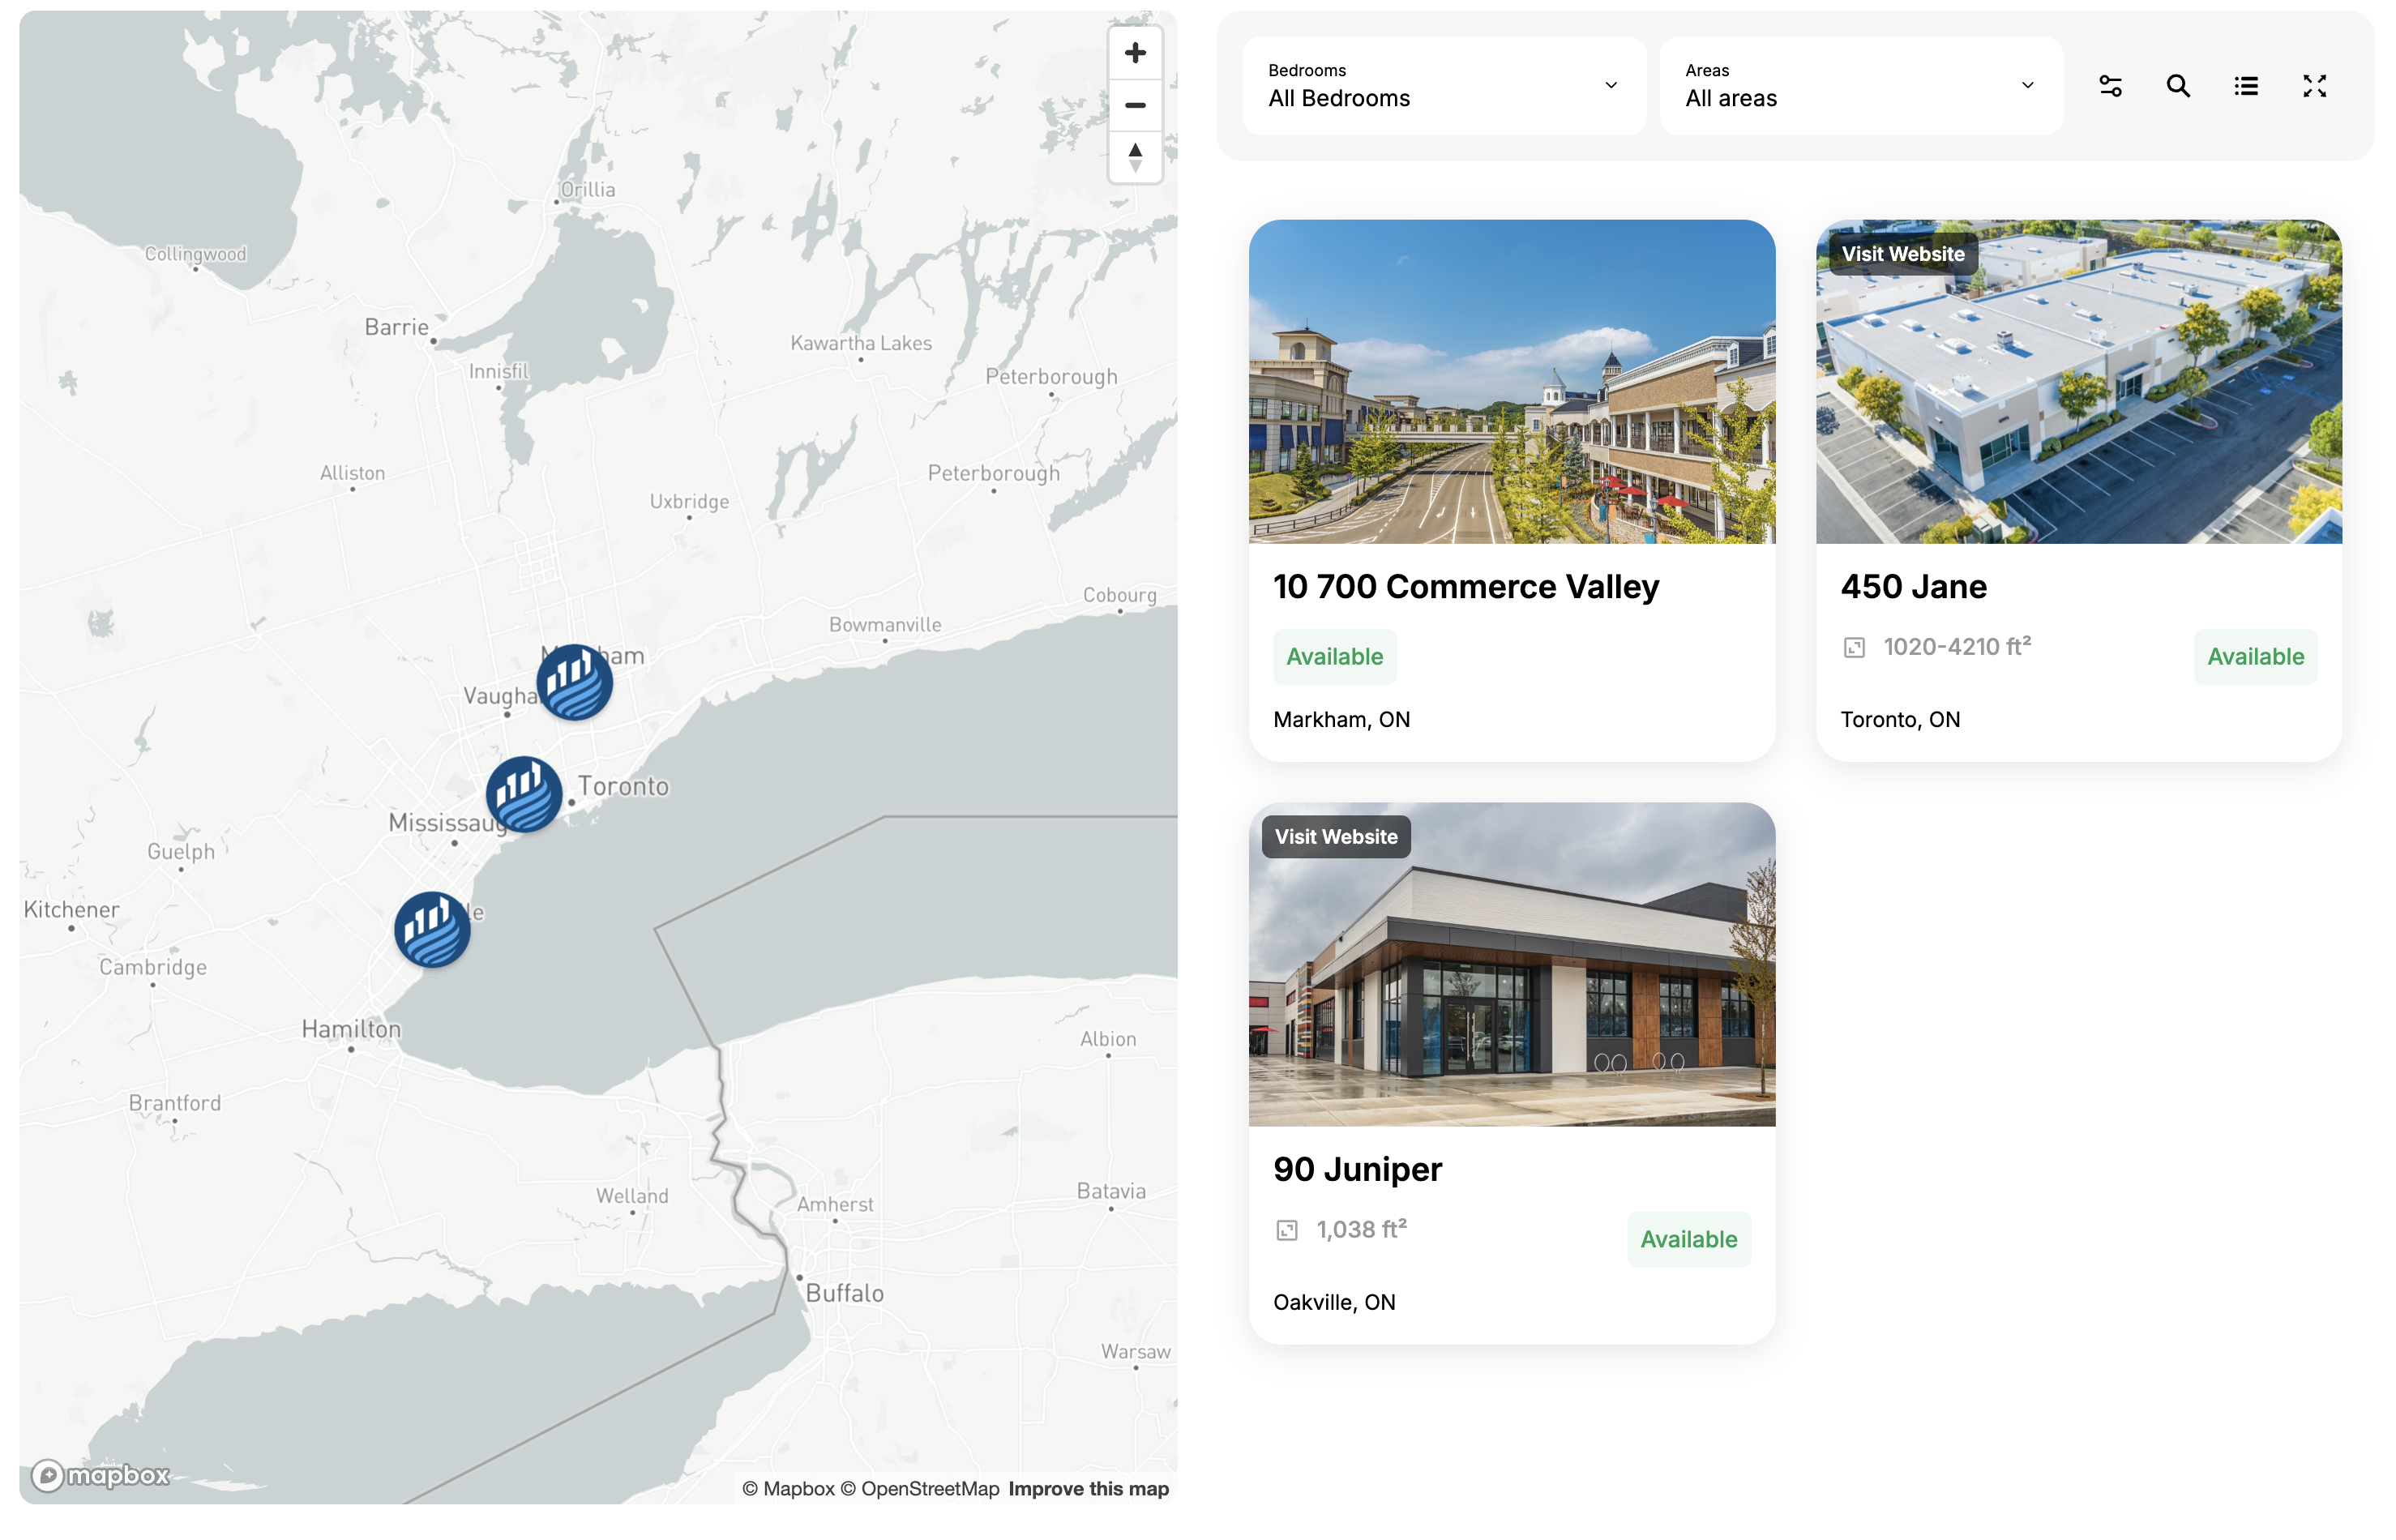Screen dimensions: 2396x1540
Task: Toggle fullscreen expand icon
Action: 2314,86
